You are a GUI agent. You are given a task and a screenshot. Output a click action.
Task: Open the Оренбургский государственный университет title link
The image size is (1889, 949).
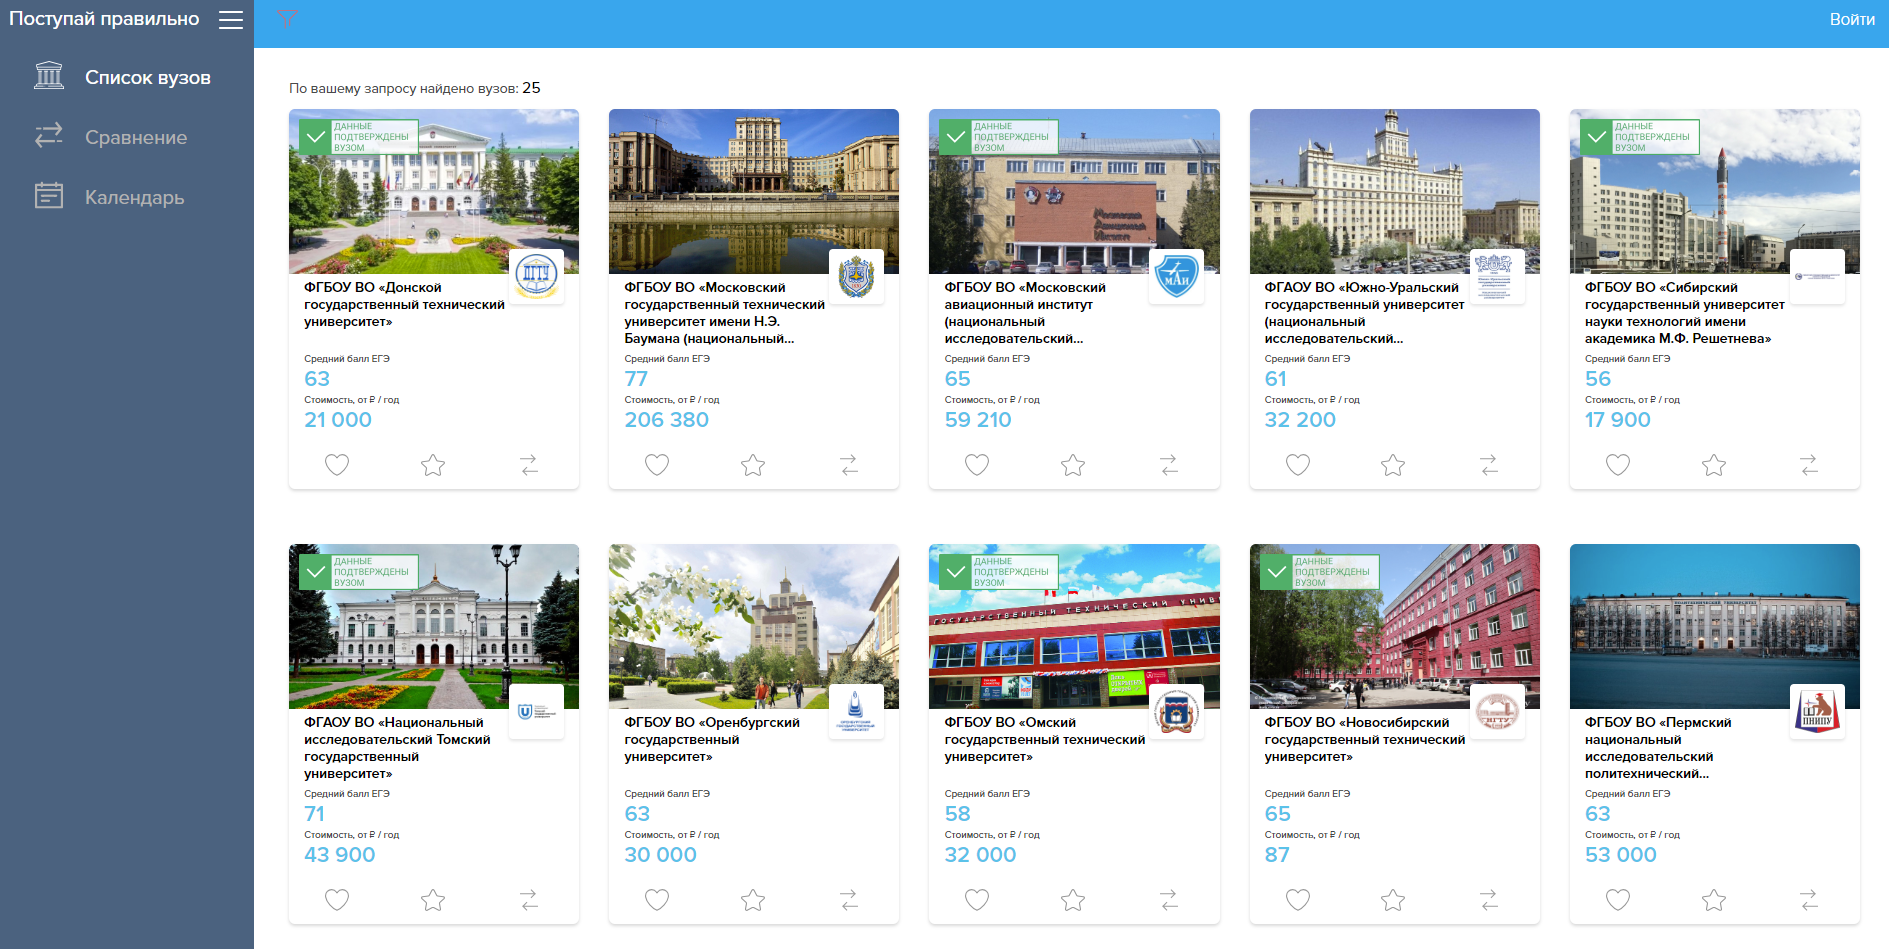coord(712,739)
